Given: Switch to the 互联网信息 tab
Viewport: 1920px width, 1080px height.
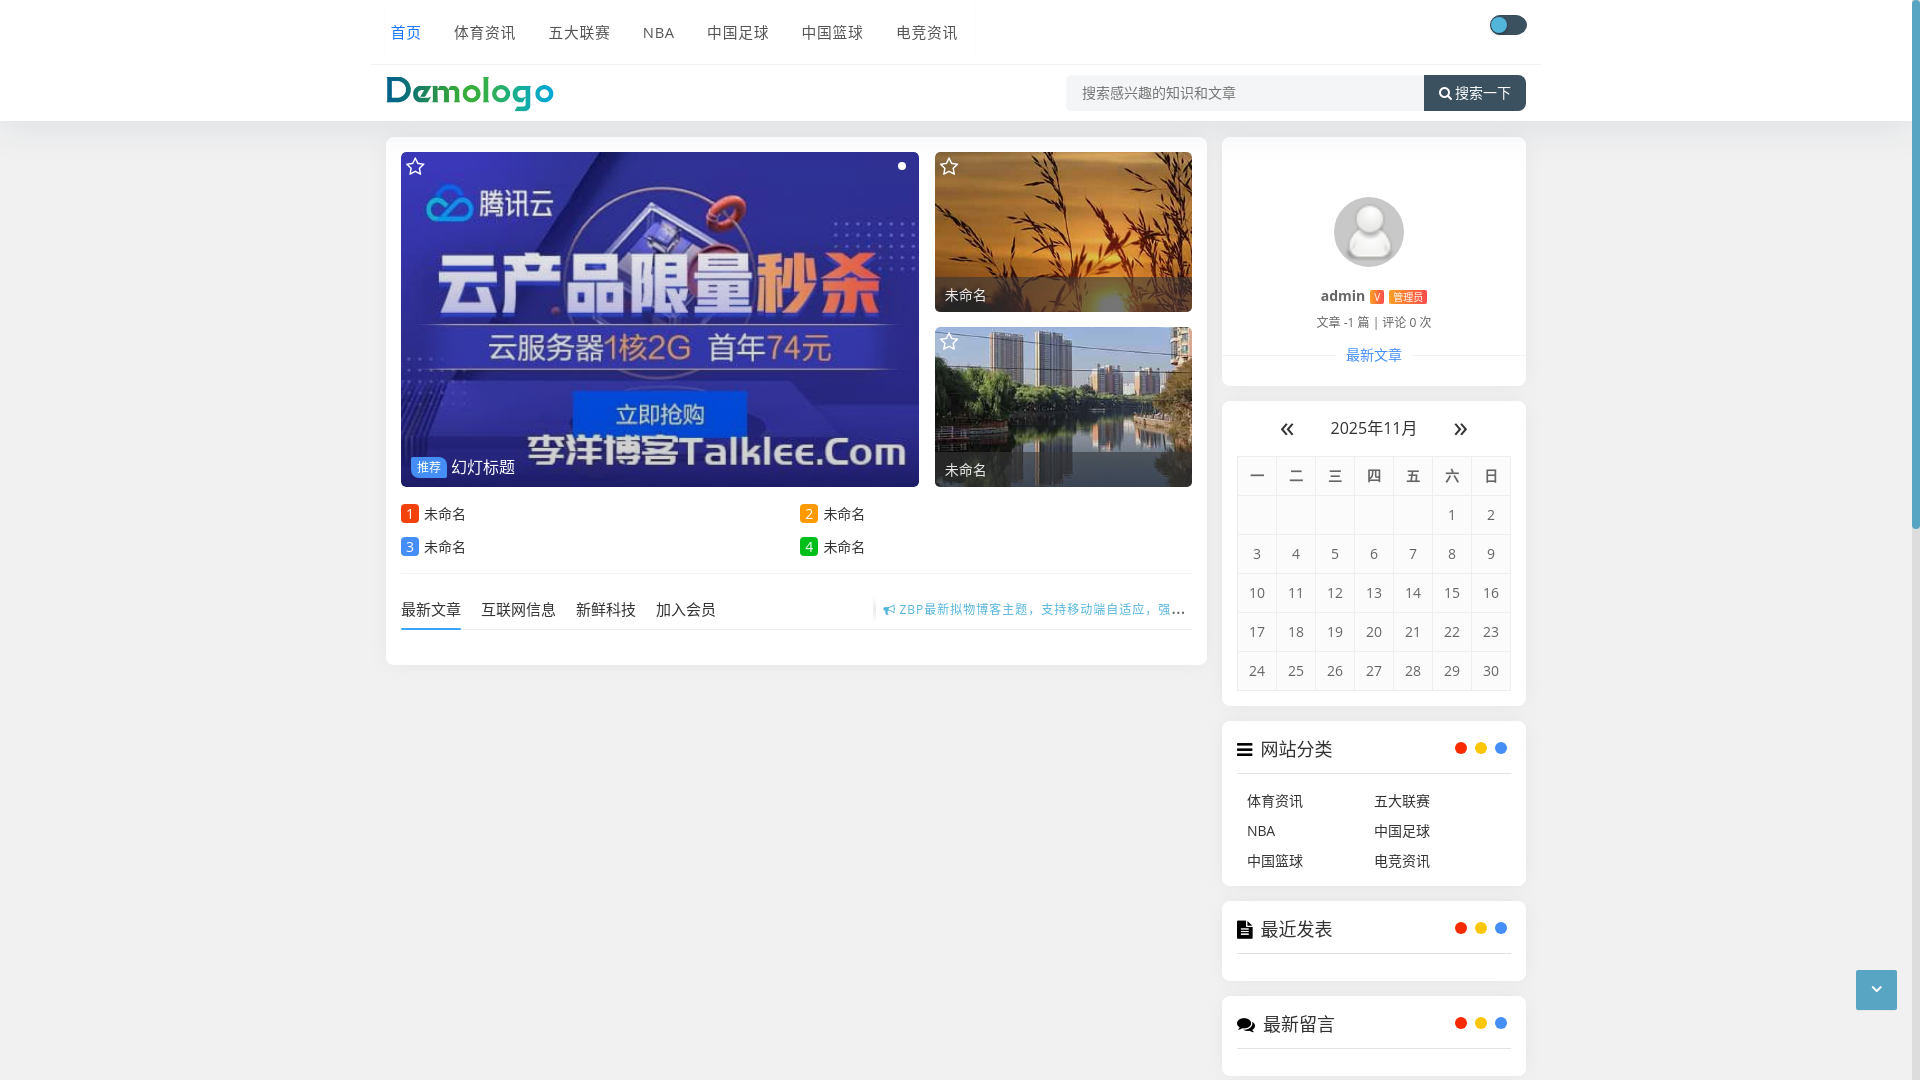Looking at the screenshot, I should tap(518, 610).
